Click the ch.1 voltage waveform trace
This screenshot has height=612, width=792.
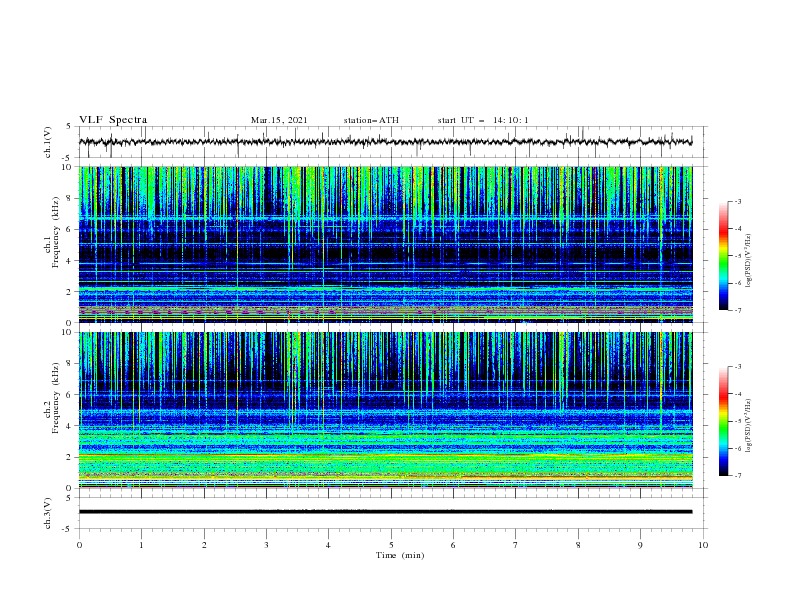pyautogui.click(x=385, y=142)
